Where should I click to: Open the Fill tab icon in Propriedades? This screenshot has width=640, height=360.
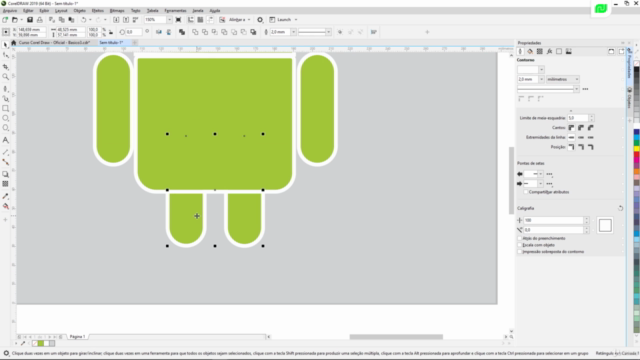click(530, 51)
